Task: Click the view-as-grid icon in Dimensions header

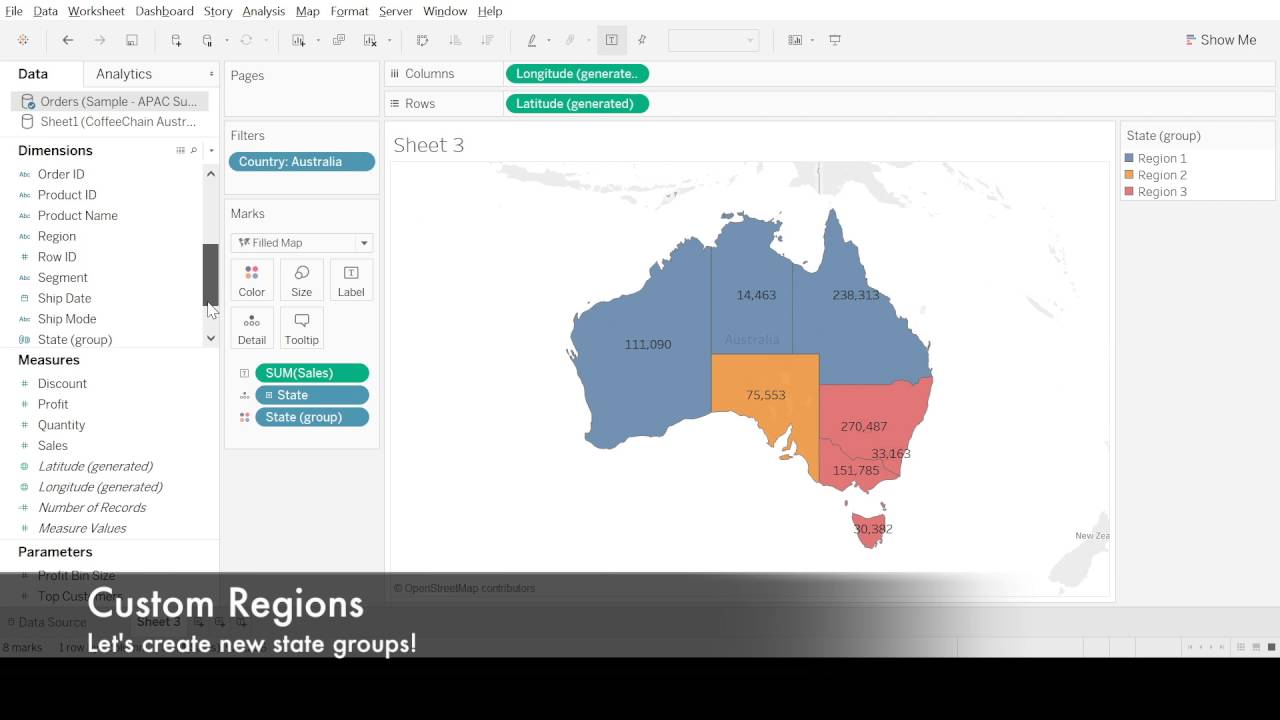Action: pos(180,150)
